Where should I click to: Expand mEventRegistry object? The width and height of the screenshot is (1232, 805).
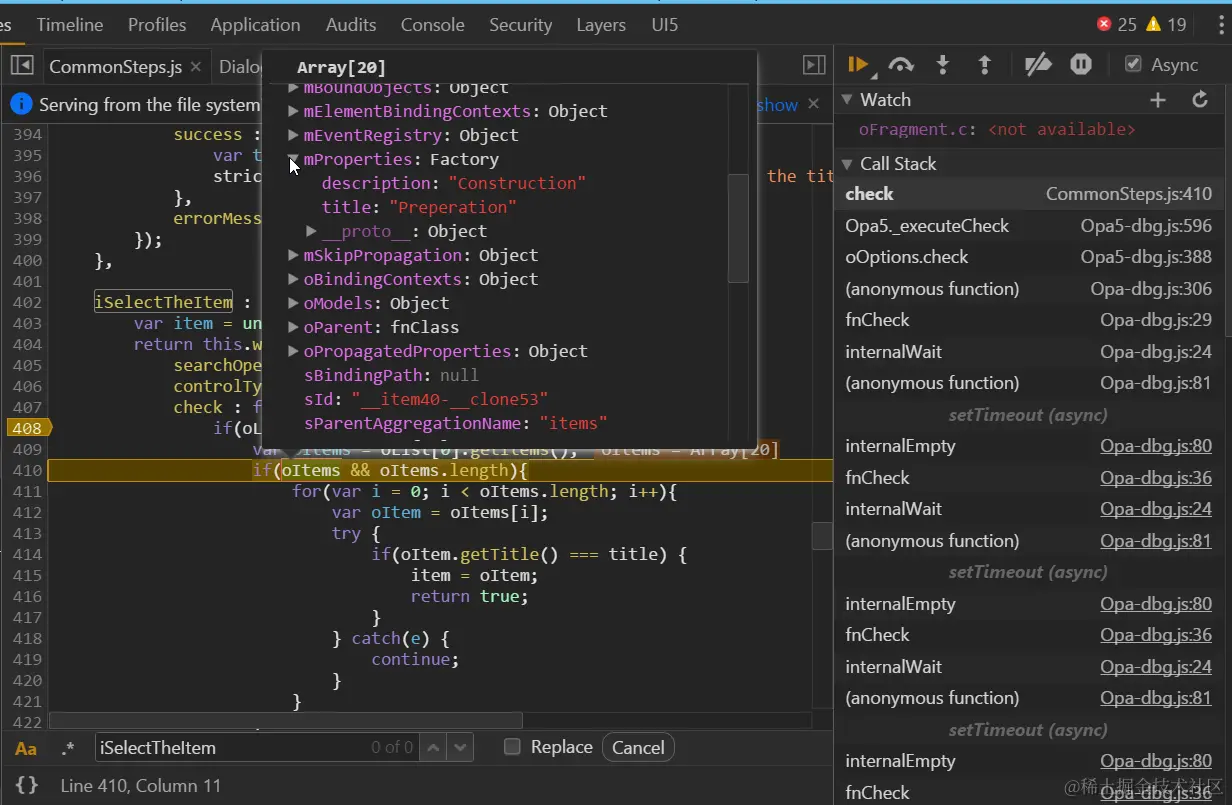293,135
